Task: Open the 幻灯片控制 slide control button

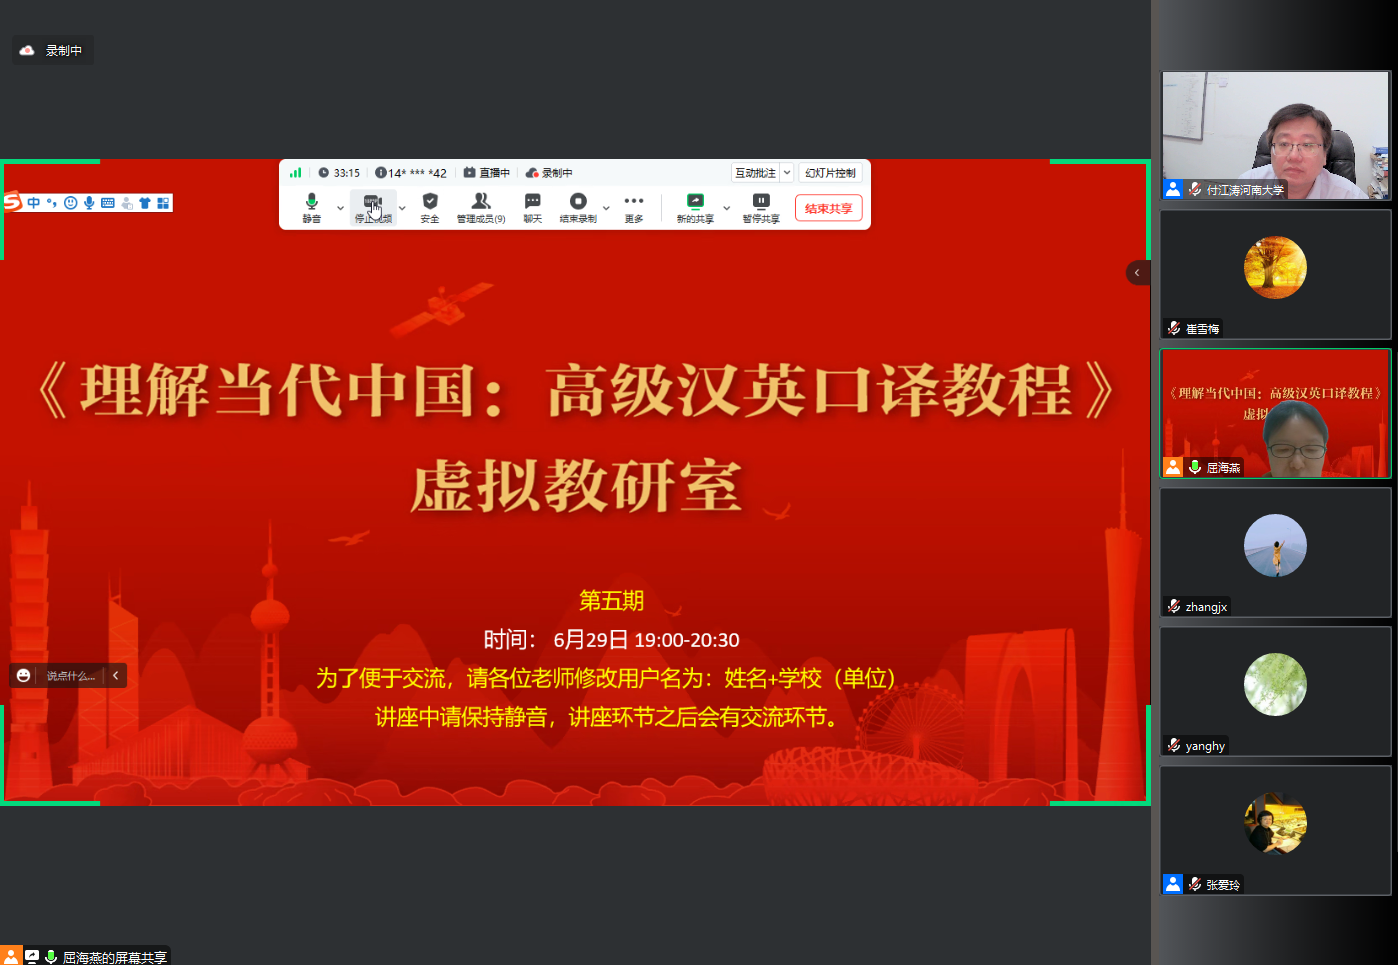Action: tap(830, 173)
